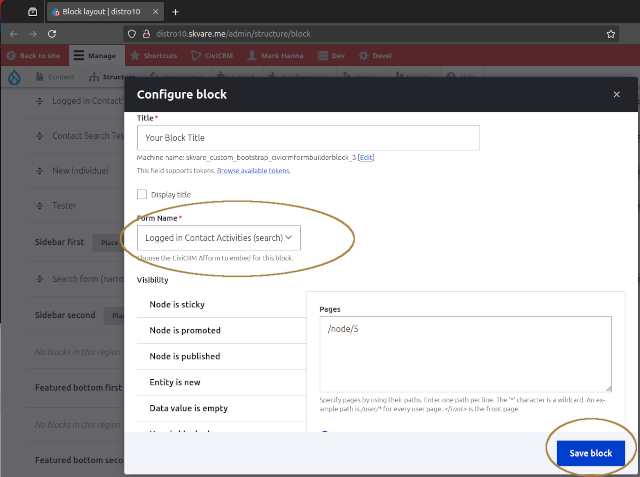Toggle the Display title checkbox
This screenshot has width=640, height=477.
coord(142,194)
